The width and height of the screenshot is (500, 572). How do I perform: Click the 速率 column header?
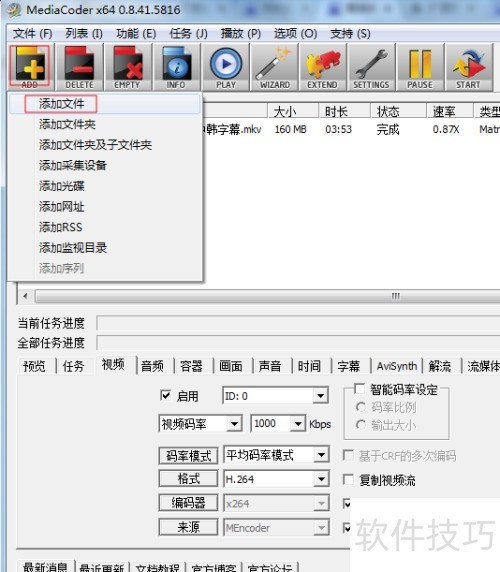(450, 111)
